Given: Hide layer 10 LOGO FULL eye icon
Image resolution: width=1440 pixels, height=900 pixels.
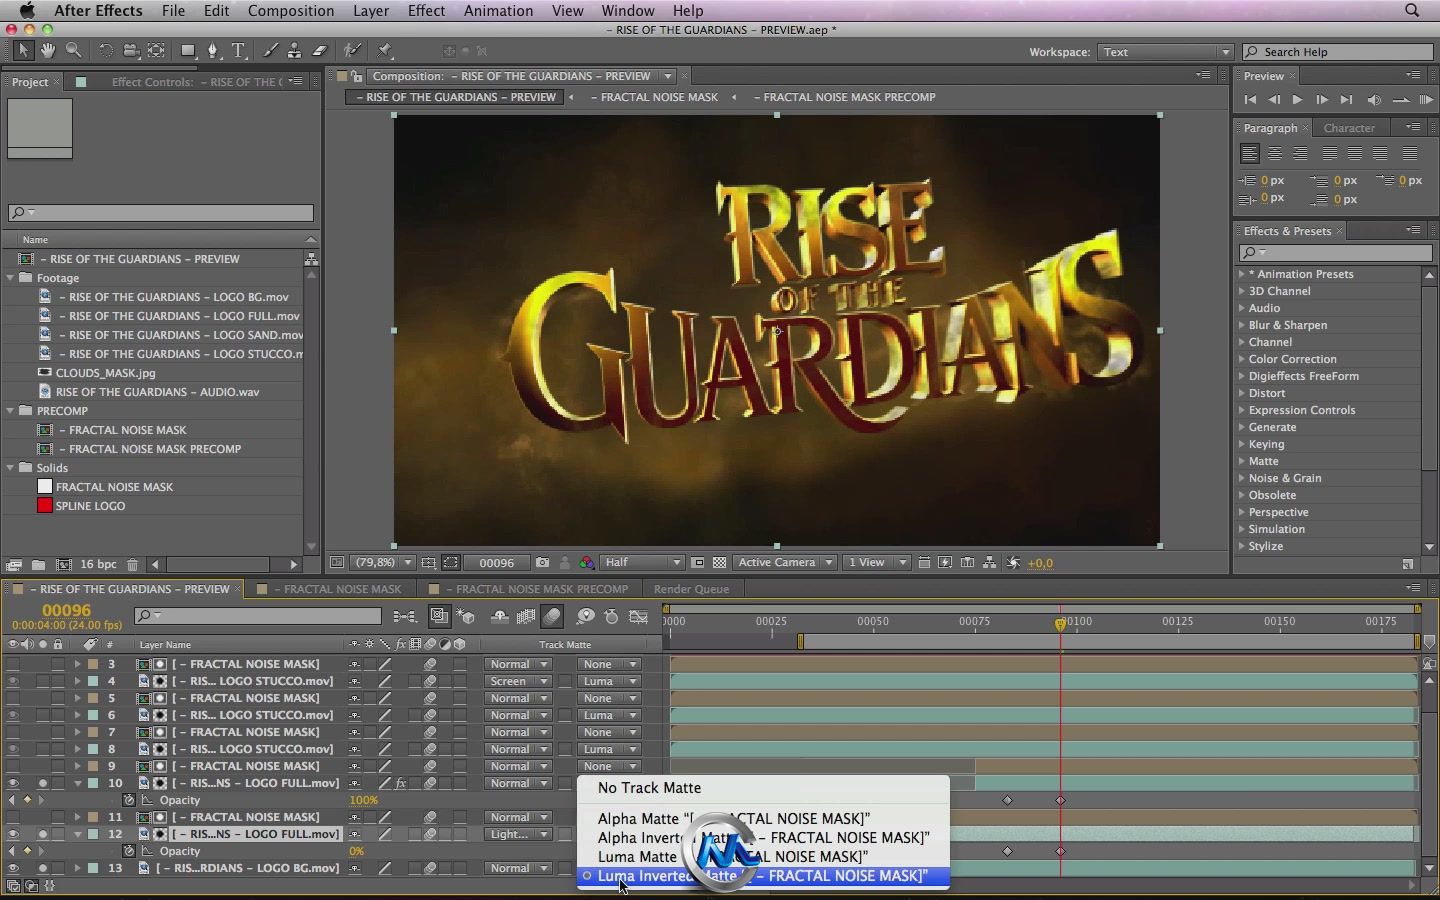Looking at the screenshot, I should point(13,783).
